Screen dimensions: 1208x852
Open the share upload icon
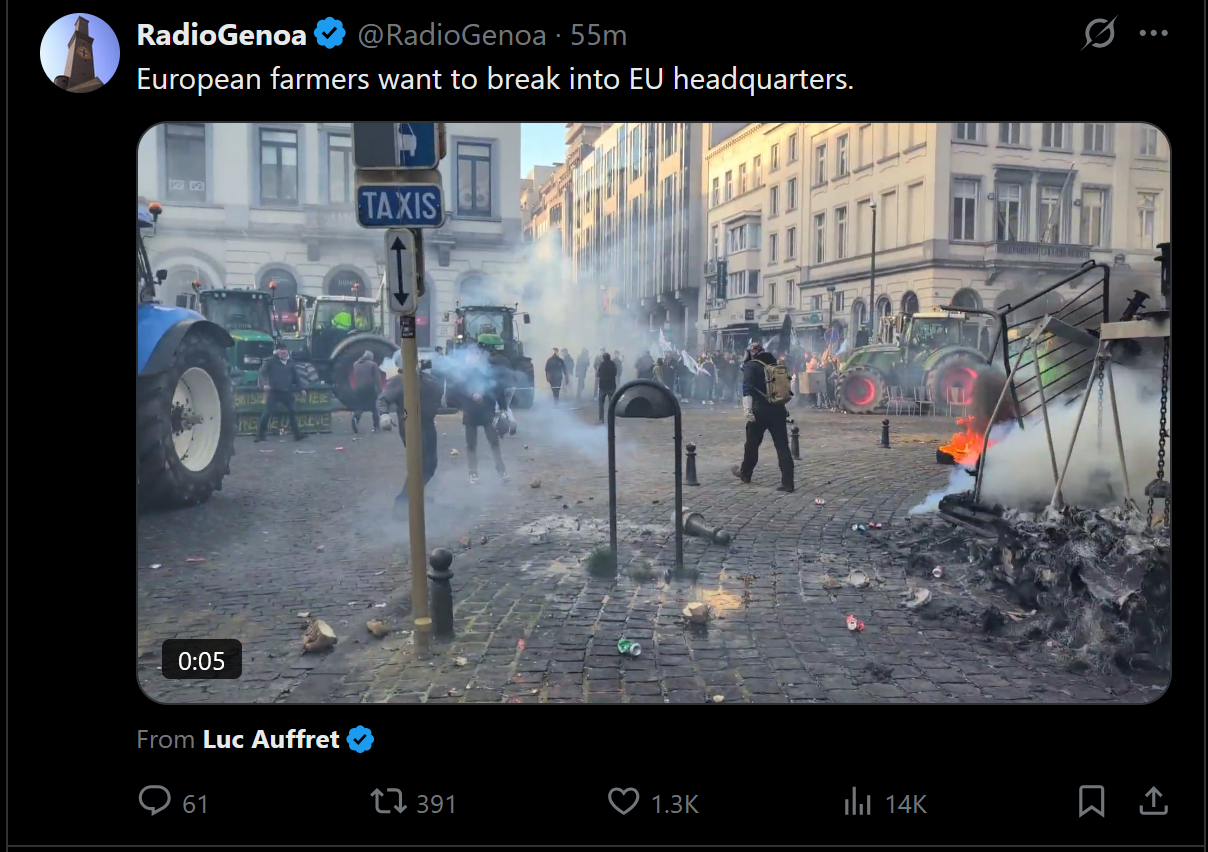pyautogui.click(x=1153, y=801)
